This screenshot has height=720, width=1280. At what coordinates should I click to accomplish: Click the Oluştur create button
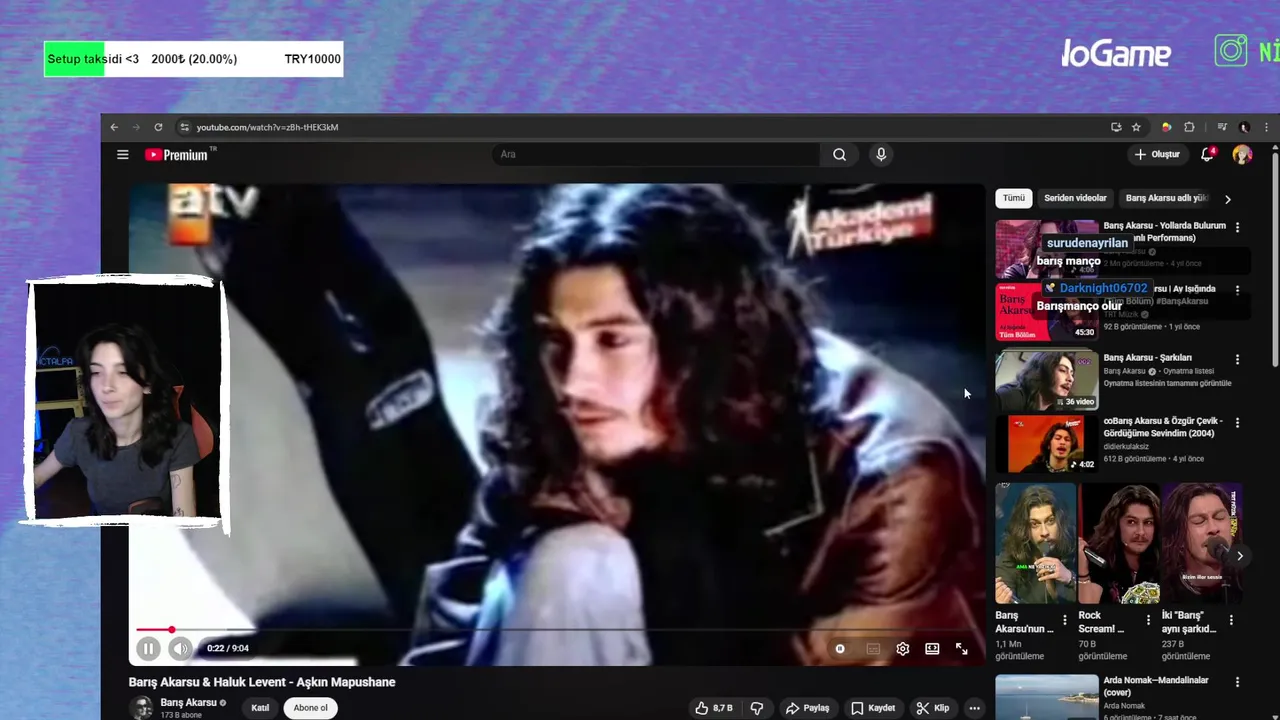point(1157,154)
